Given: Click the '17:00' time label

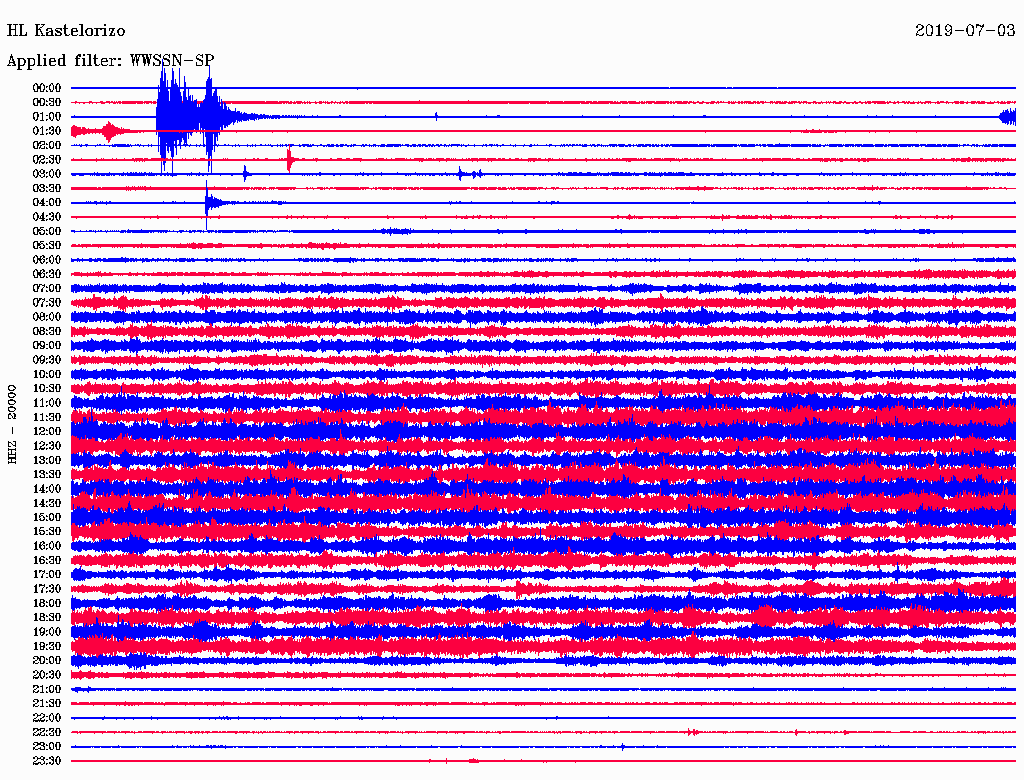Looking at the screenshot, I should coord(47,575).
